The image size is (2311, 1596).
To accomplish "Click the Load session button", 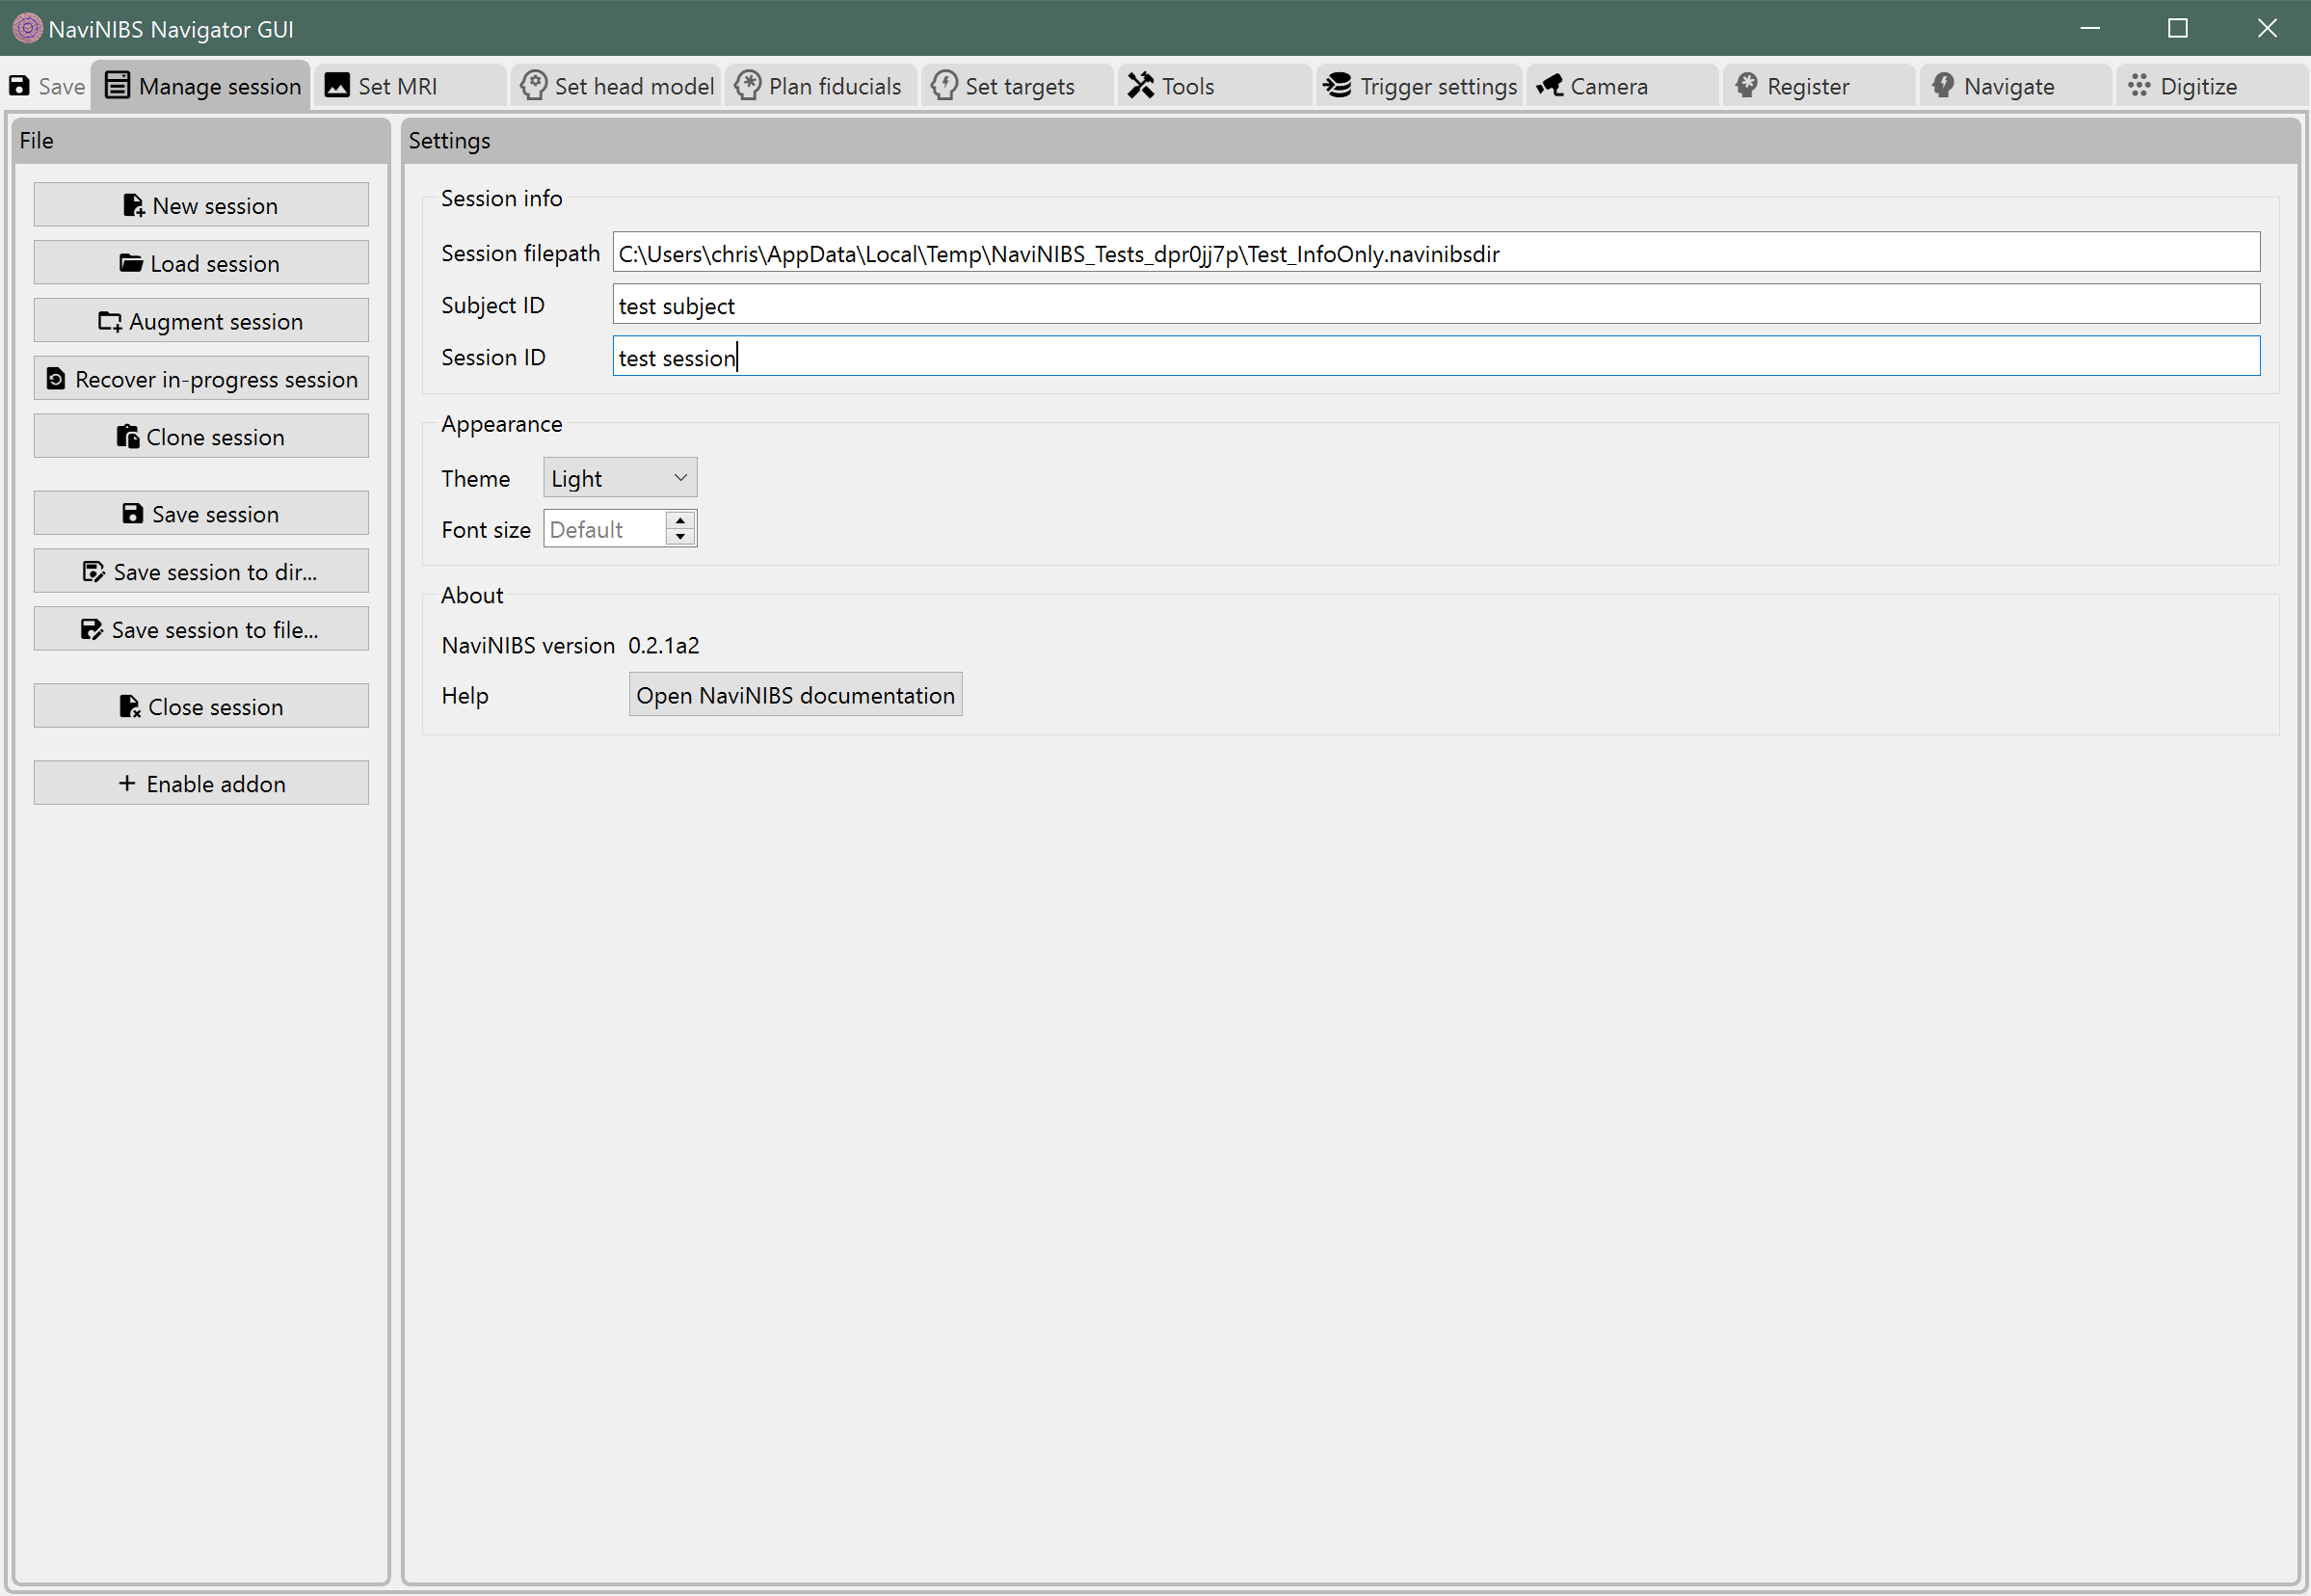I will 201,263.
